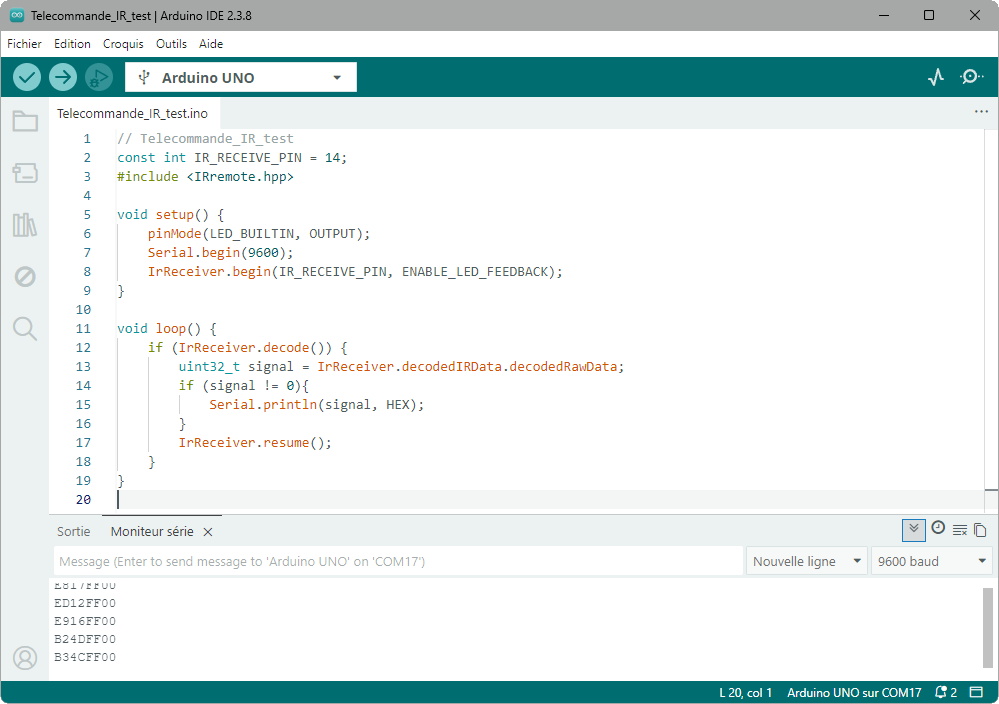Open the Library Manager books icon

tap(25, 225)
